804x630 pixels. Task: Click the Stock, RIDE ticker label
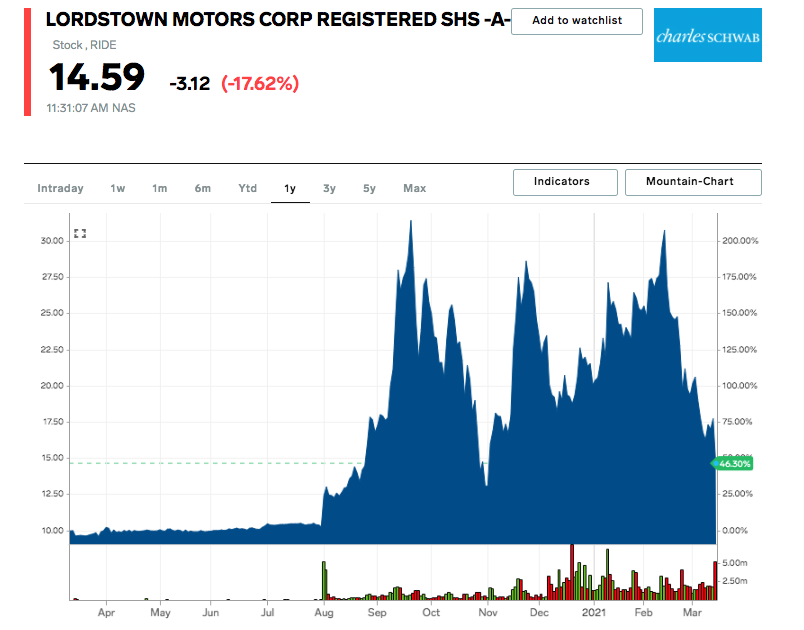click(x=84, y=45)
